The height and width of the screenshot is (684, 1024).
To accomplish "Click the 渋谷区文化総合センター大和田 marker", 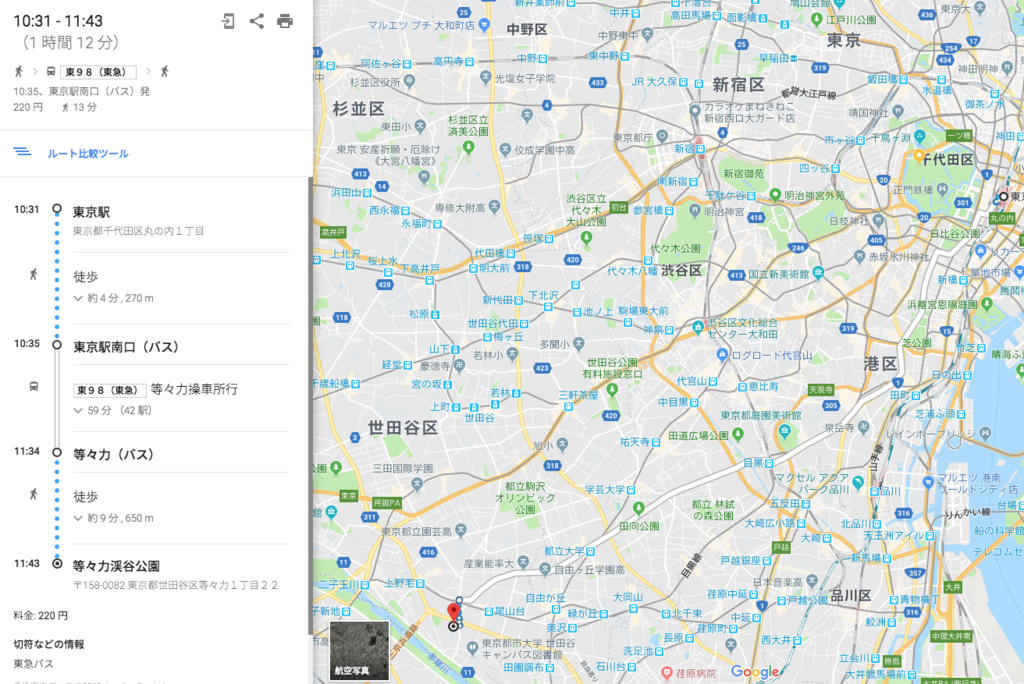I will 697,326.
